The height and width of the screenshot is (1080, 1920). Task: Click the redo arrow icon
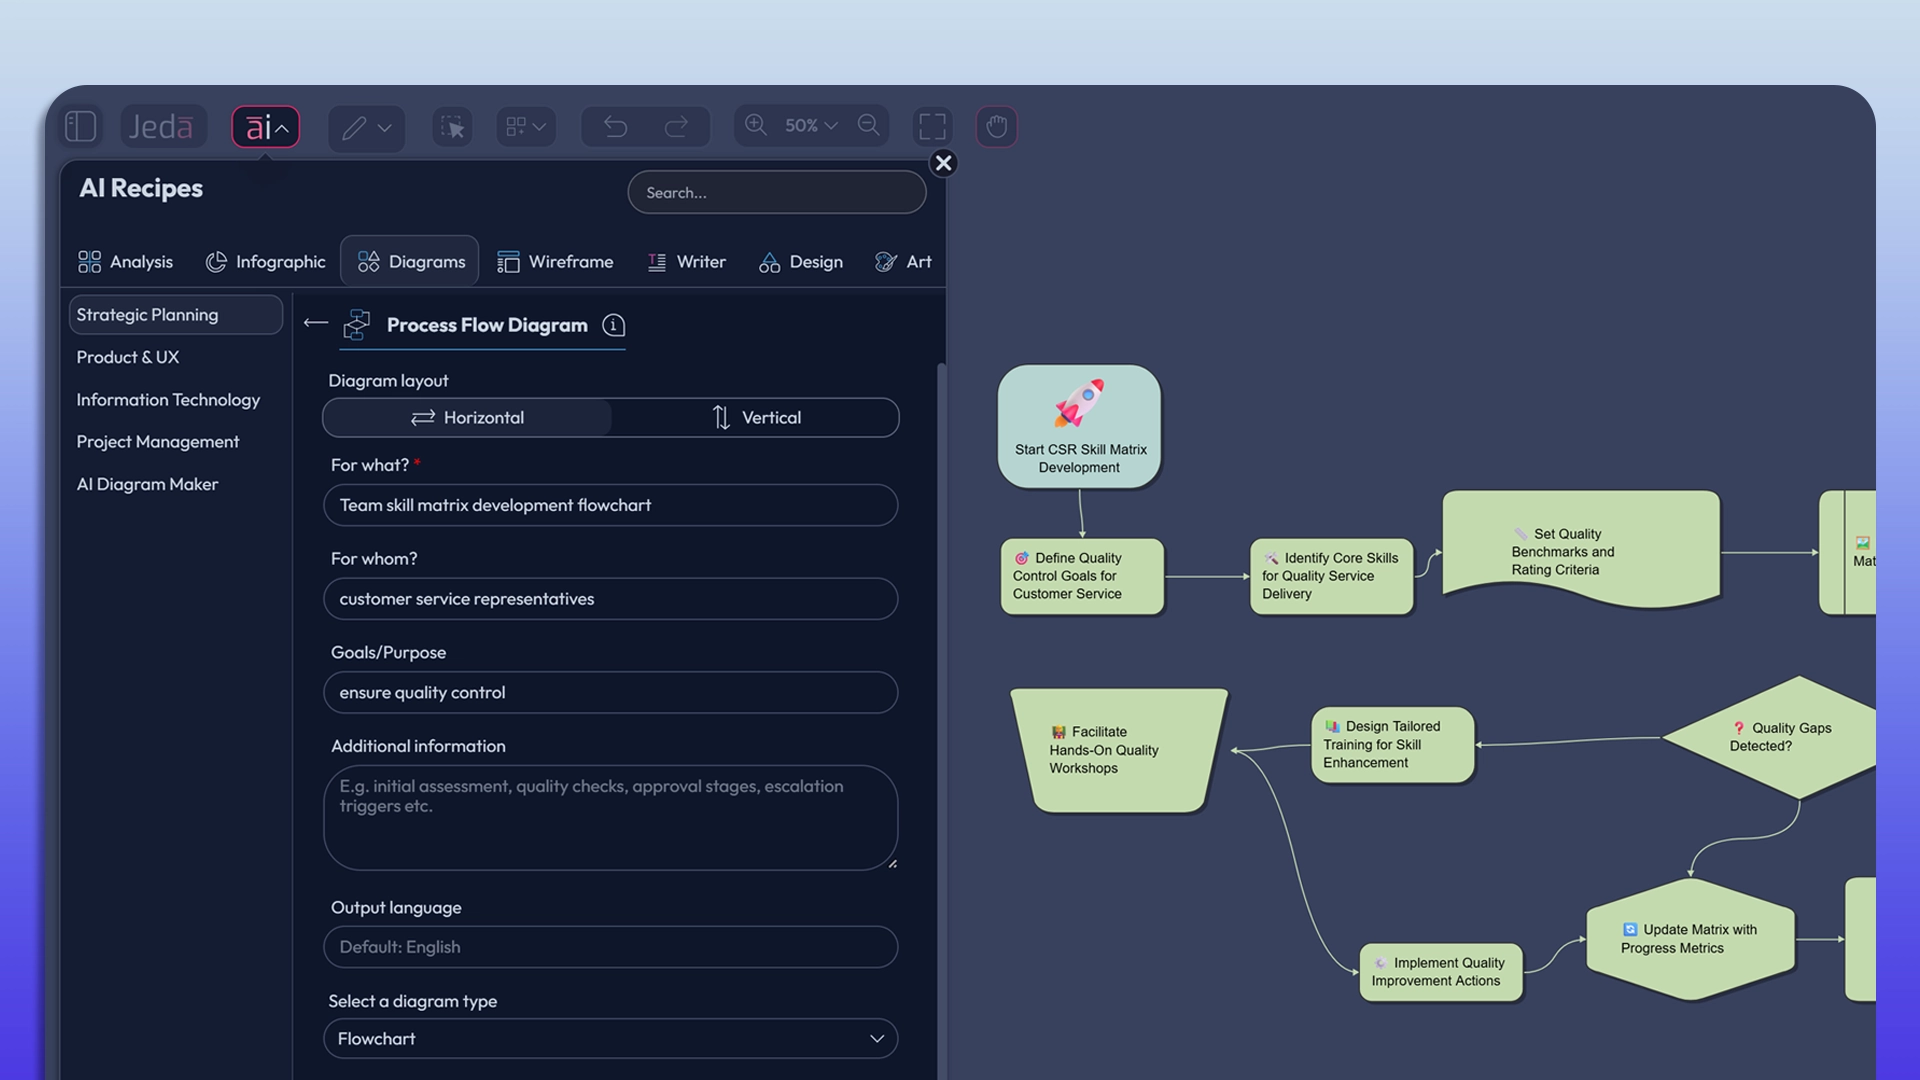(677, 127)
